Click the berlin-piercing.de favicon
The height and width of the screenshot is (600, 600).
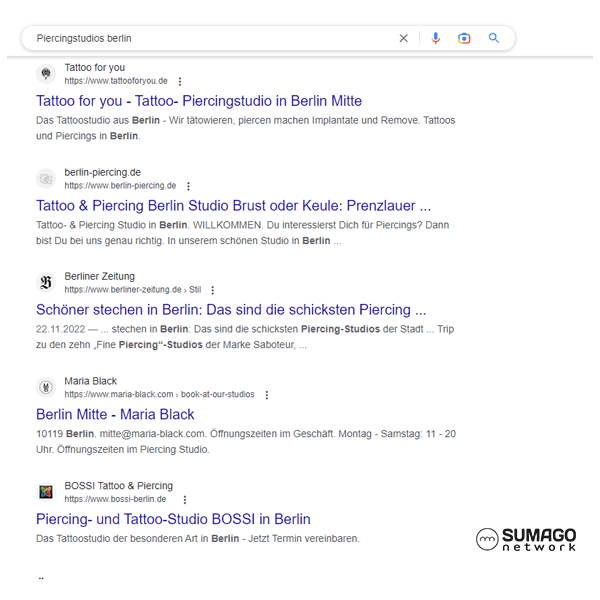[x=46, y=178]
